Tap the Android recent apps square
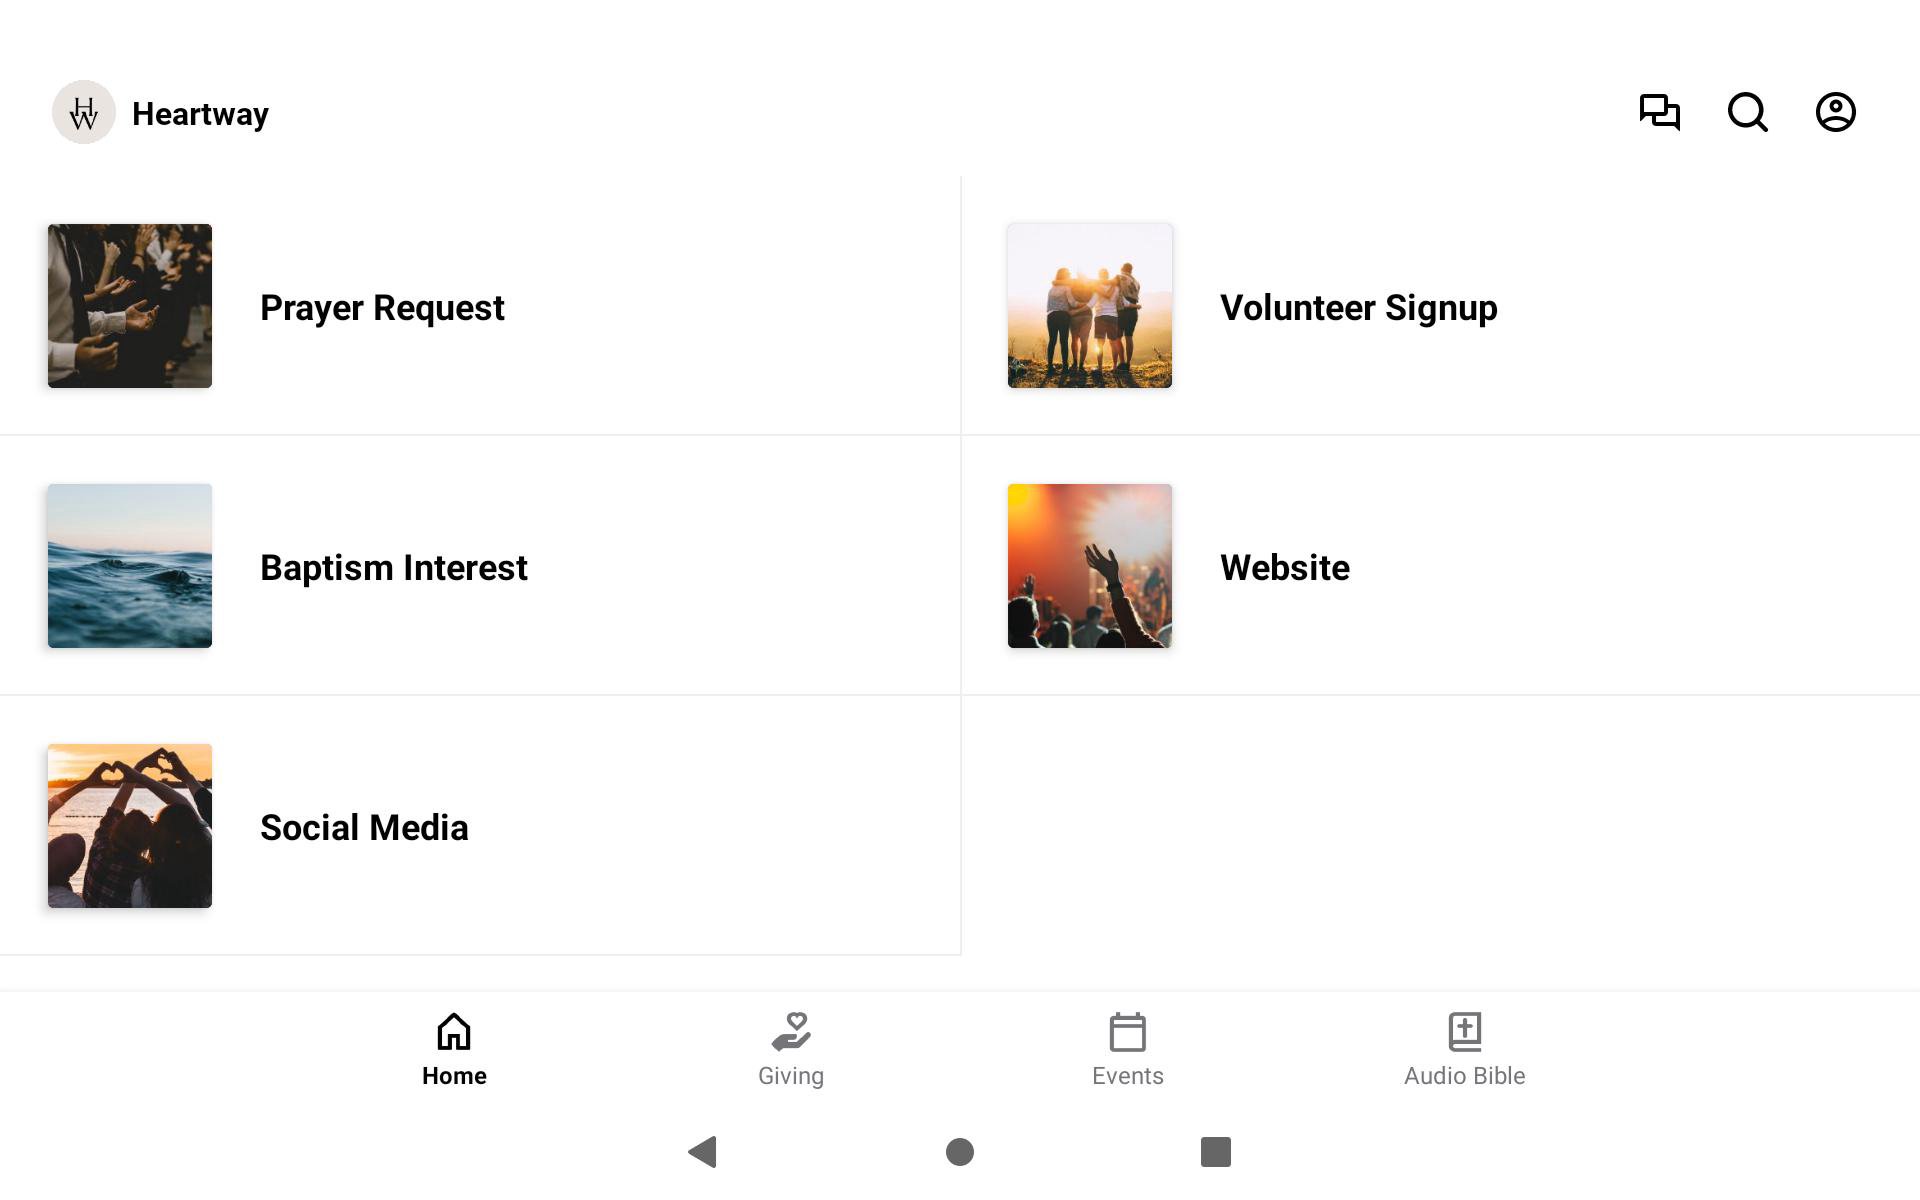Viewport: 1920px width, 1200px height. click(x=1215, y=1152)
